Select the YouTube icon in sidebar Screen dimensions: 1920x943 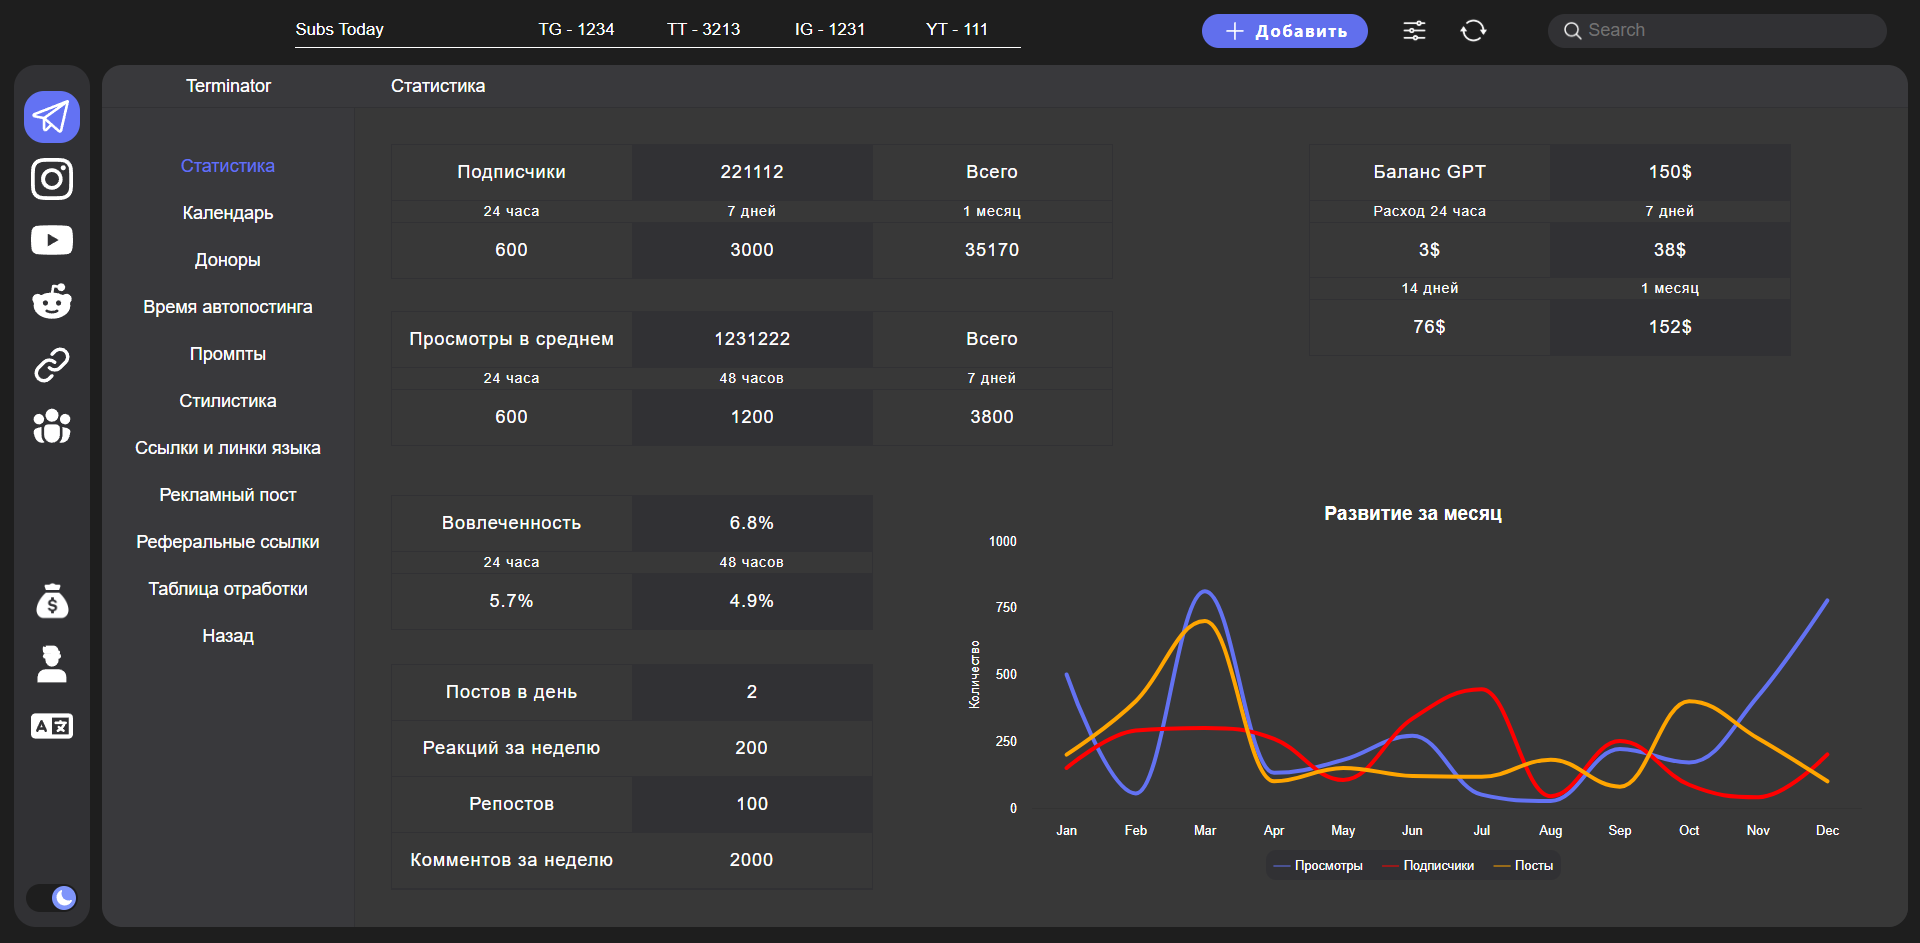[52, 240]
